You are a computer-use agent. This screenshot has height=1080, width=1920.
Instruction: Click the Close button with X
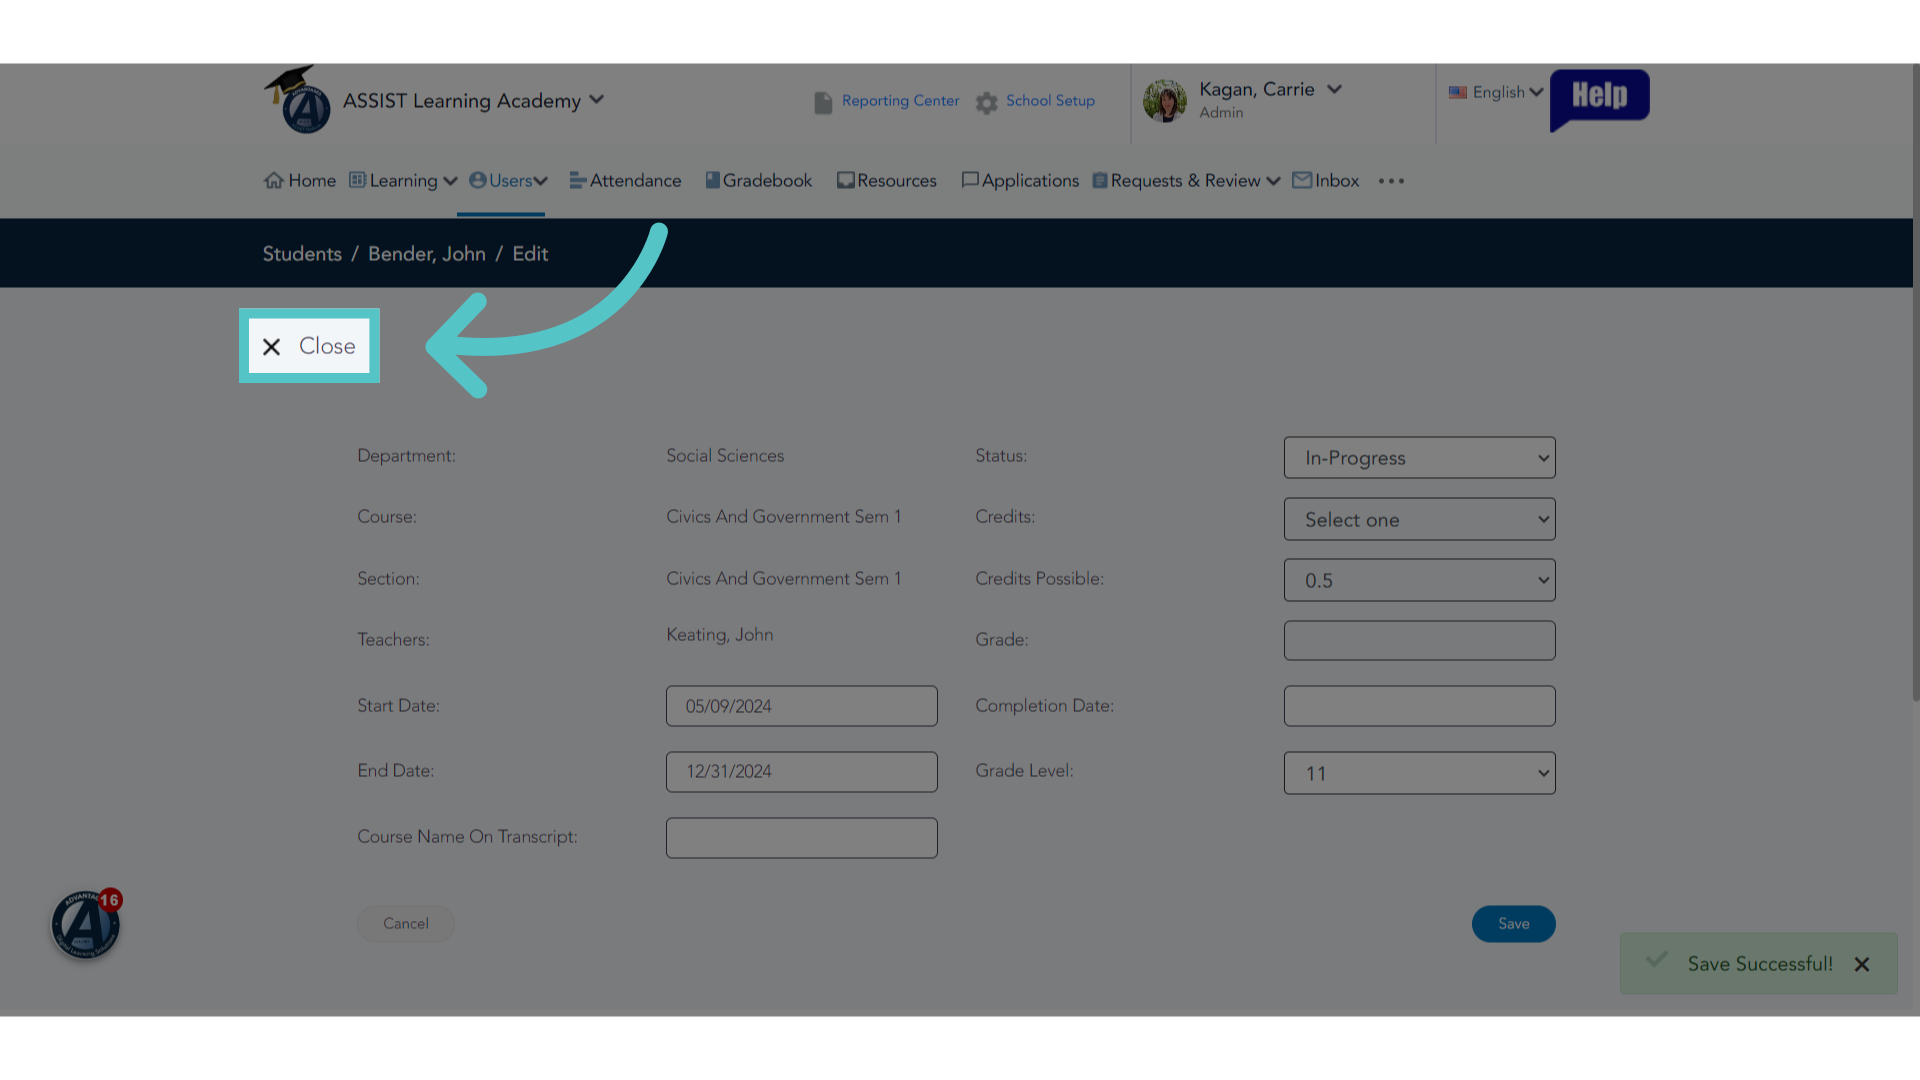click(x=309, y=346)
